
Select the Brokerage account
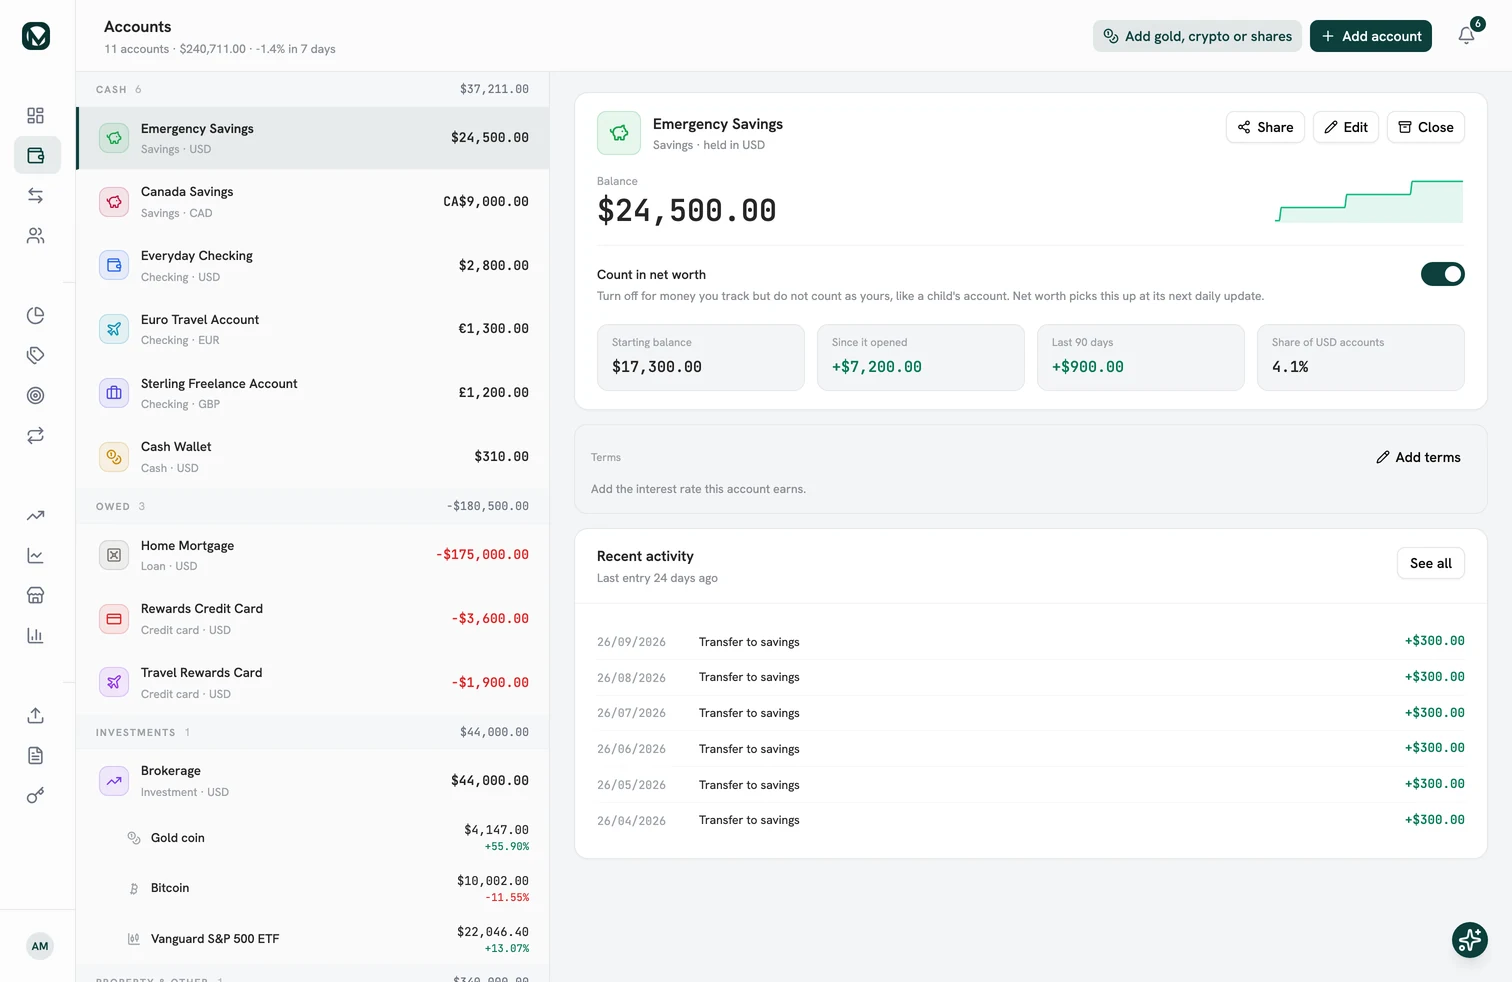(x=313, y=781)
